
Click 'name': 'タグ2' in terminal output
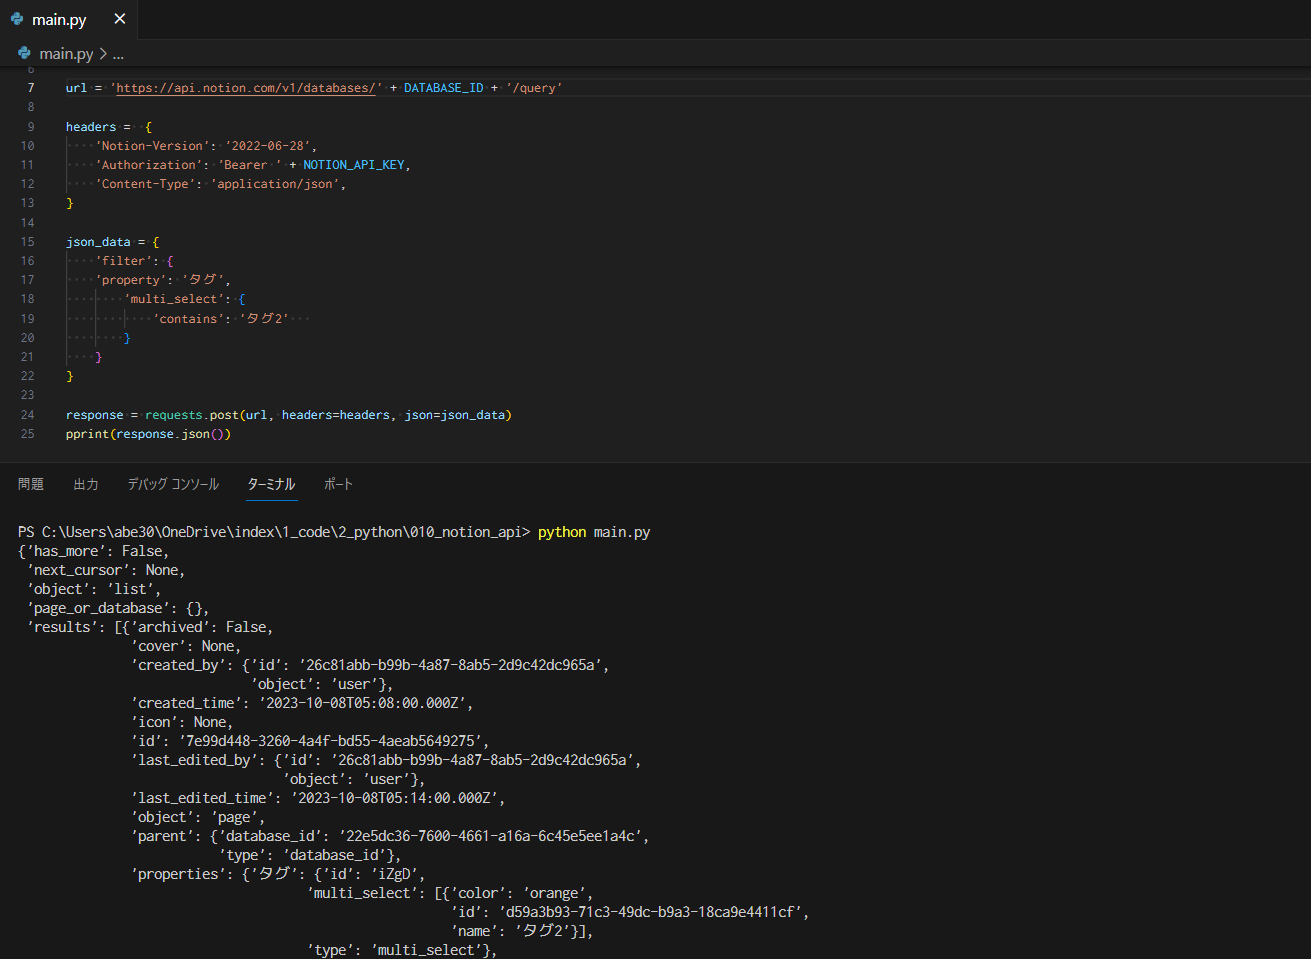pyautogui.click(x=511, y=931)
